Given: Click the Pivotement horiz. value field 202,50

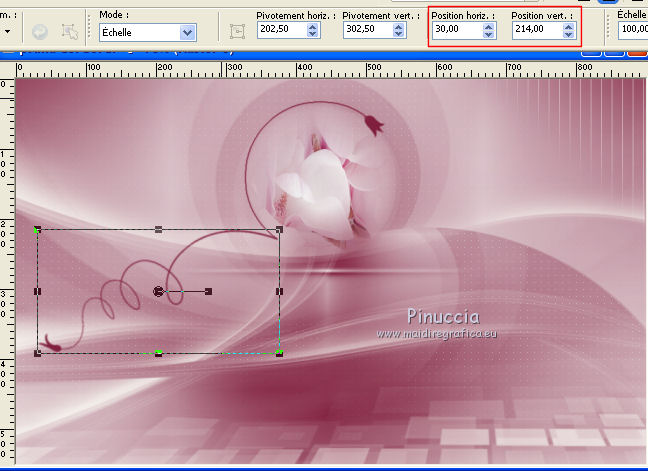Looking at the screenshot, I should [x=282, y=30].
